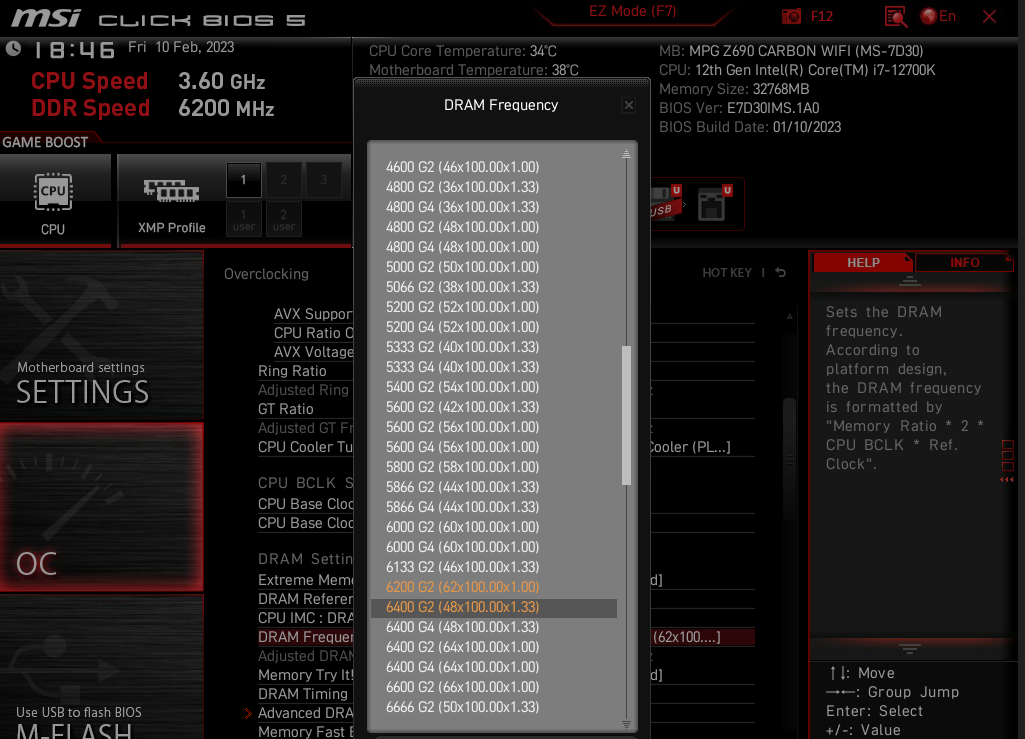Click the frequency list scroll-down arrow
Image resolution: width=1025 pixels, height=739 pixels.
(626, 725)
